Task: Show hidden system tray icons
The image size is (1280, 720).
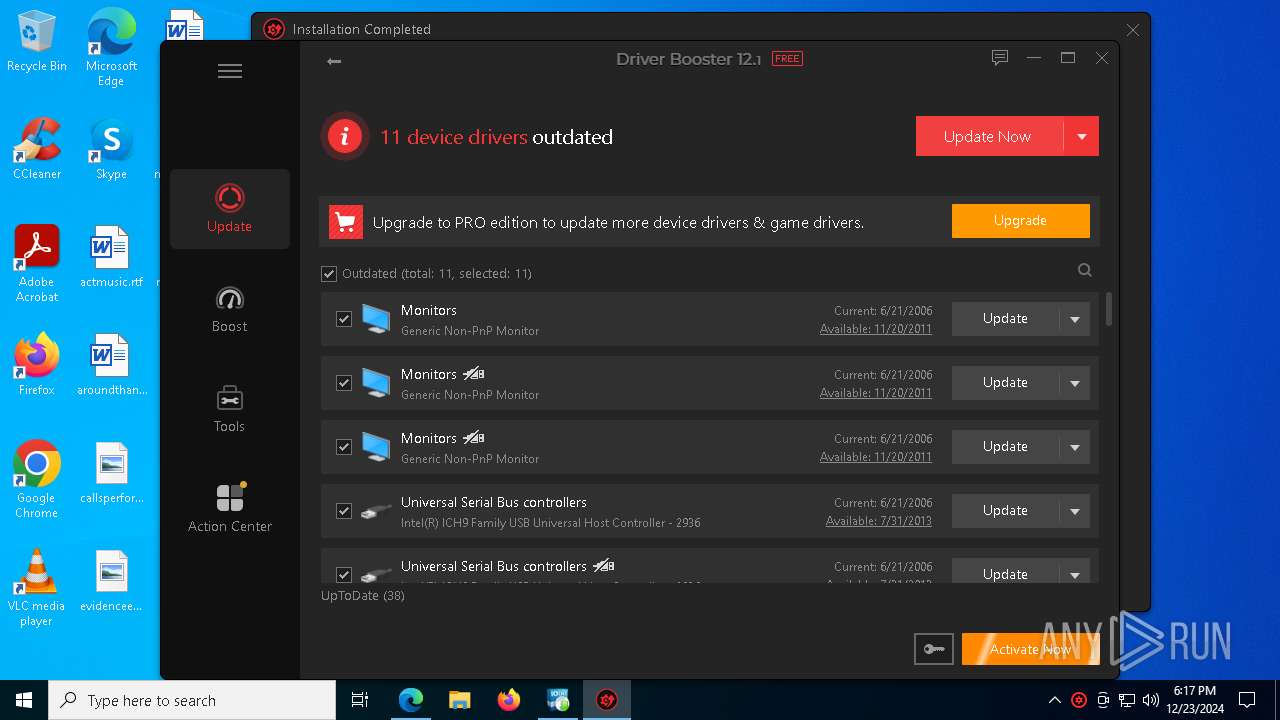Action: point(1054,700)
